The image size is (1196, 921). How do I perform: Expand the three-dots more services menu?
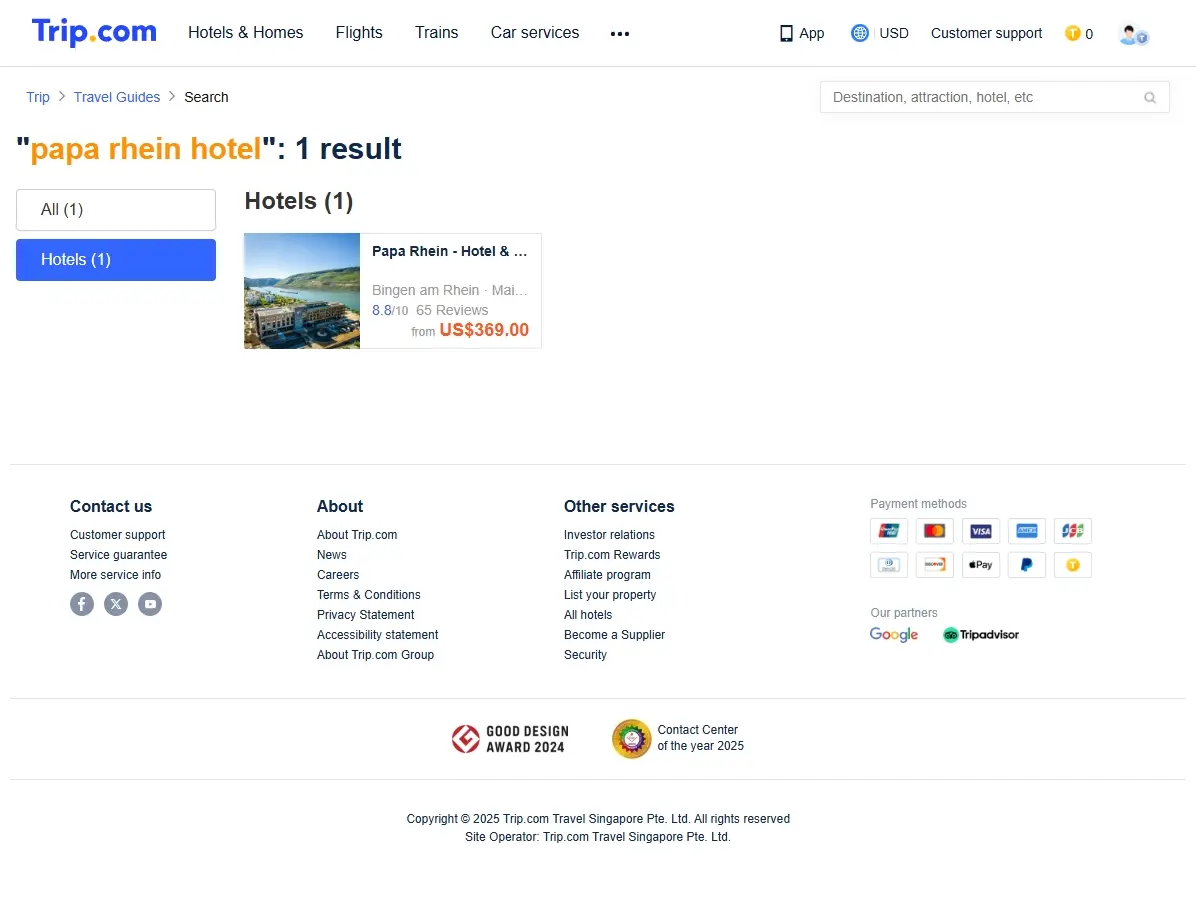pyautogui.click(x=620, y=34)
